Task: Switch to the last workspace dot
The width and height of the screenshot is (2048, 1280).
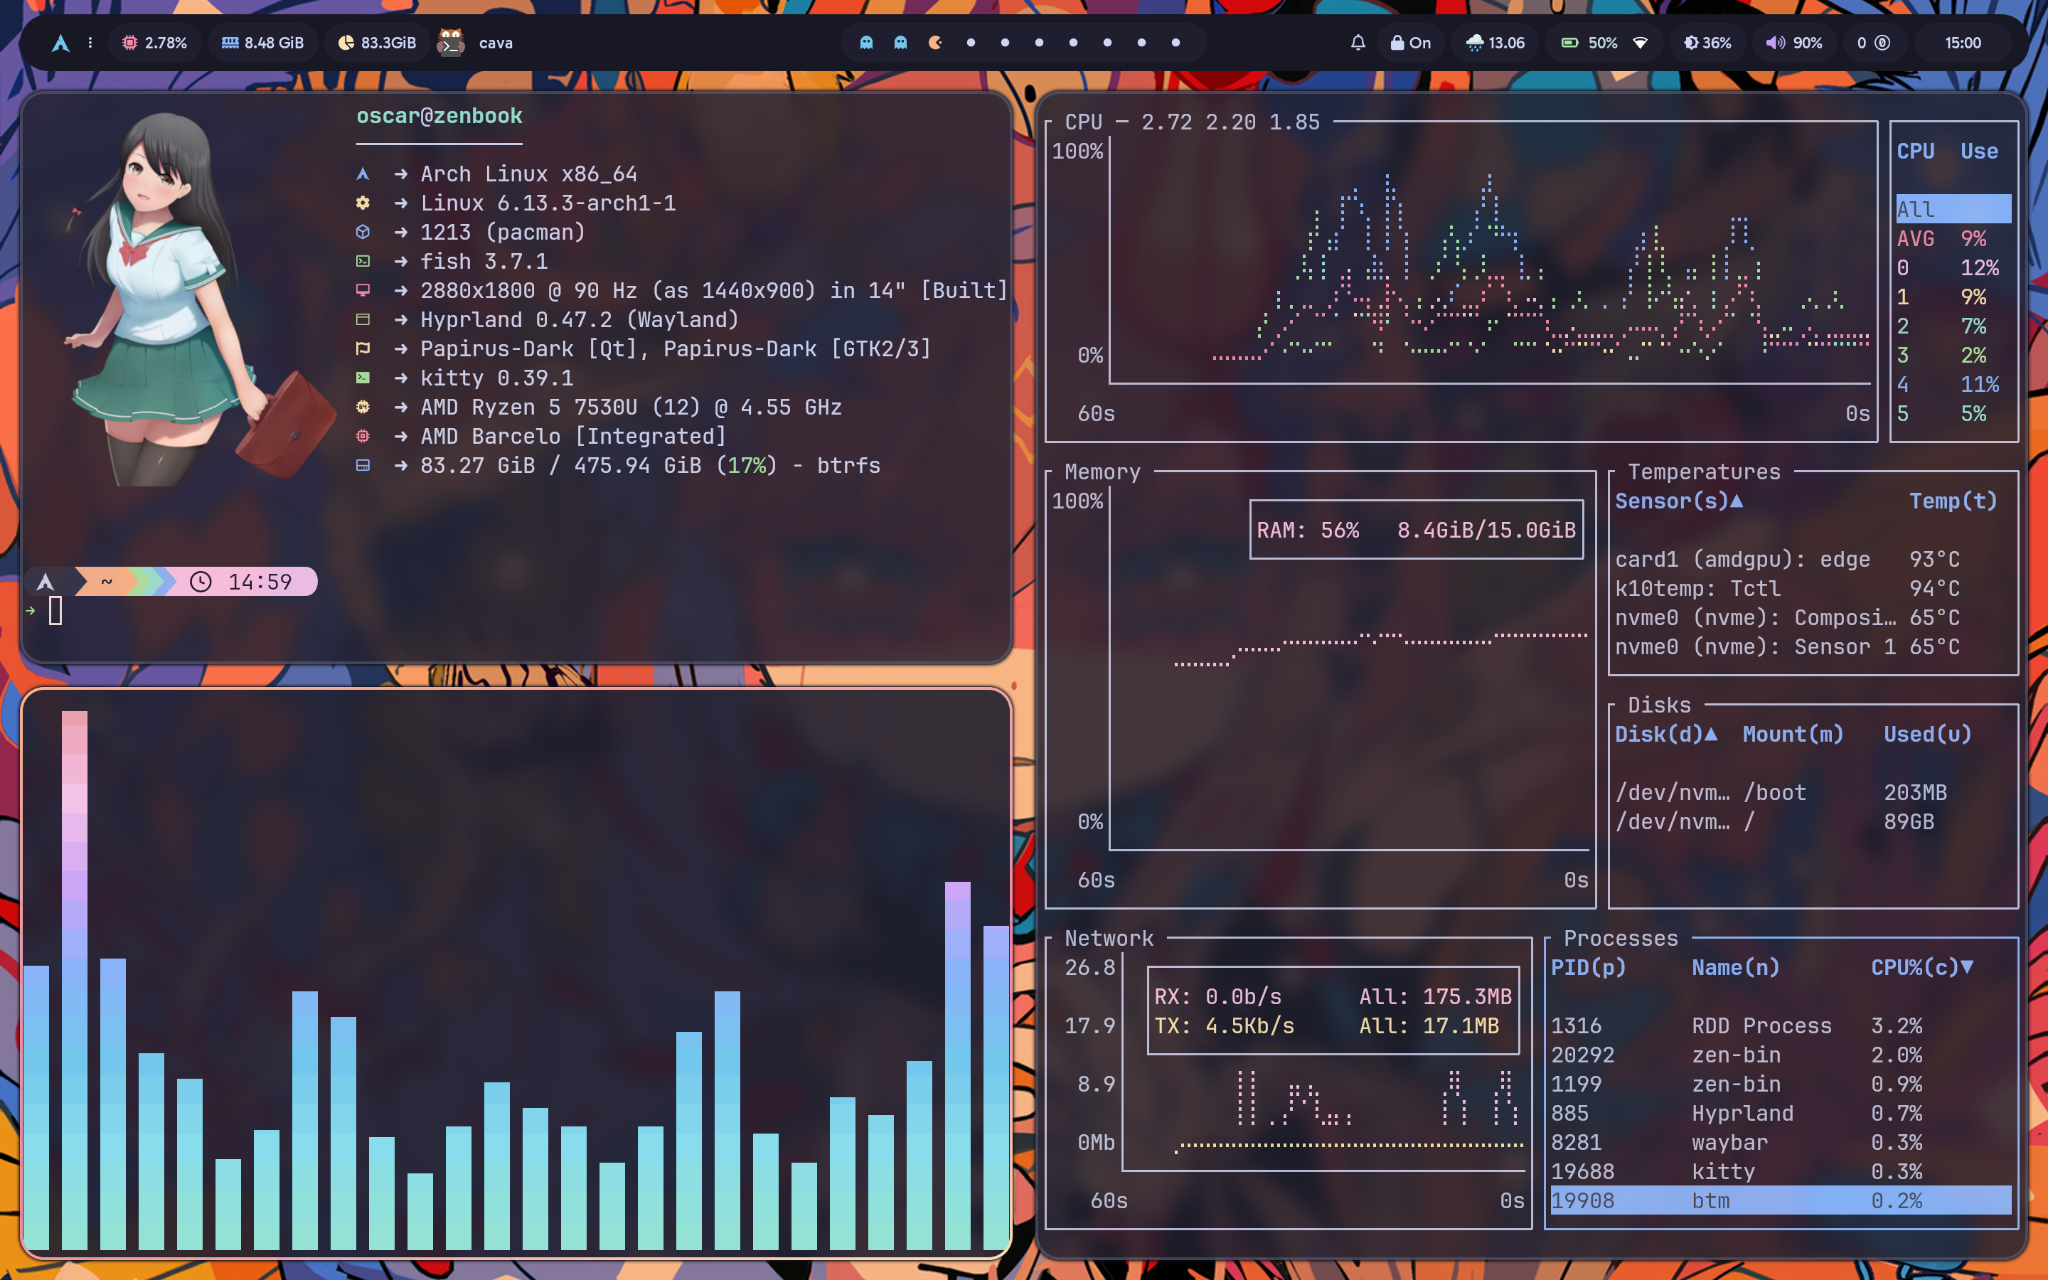Action: coord(1176,43)
